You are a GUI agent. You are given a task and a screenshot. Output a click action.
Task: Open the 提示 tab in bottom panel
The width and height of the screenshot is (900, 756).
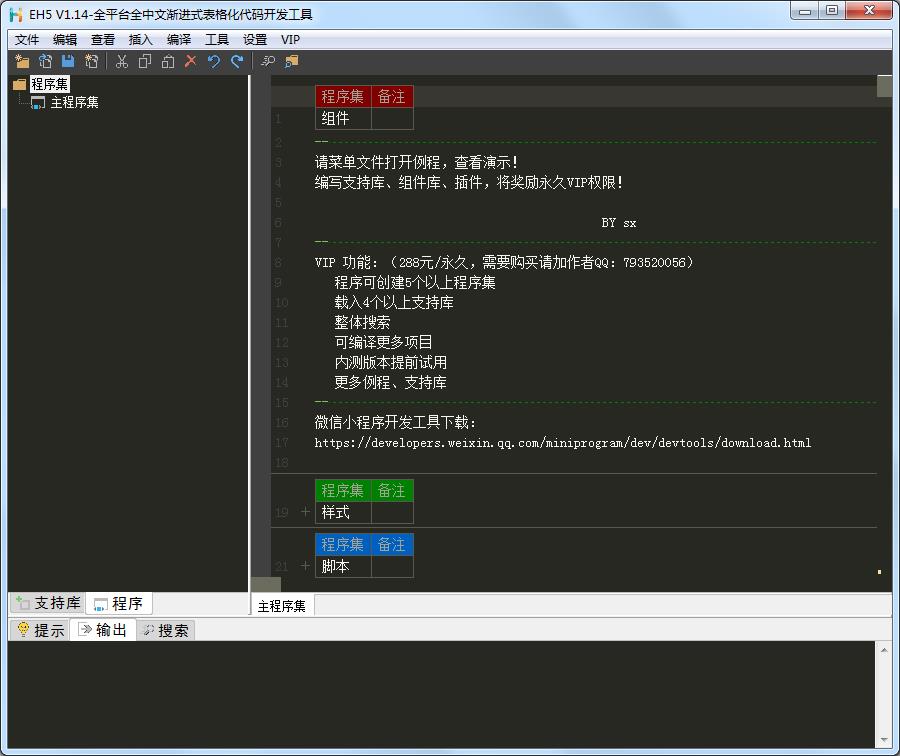coord(40,630)
